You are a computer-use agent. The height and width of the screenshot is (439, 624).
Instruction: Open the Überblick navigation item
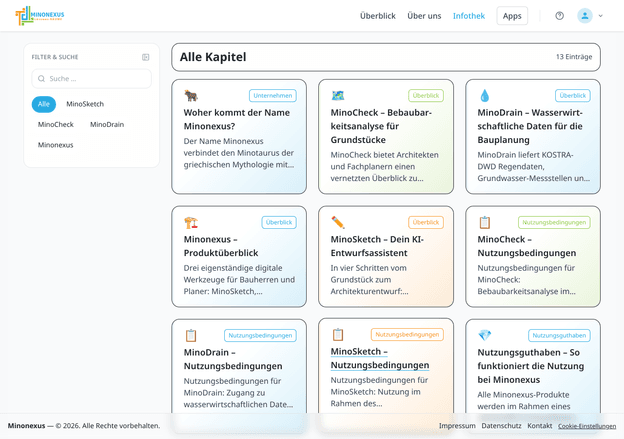[378, 16]
